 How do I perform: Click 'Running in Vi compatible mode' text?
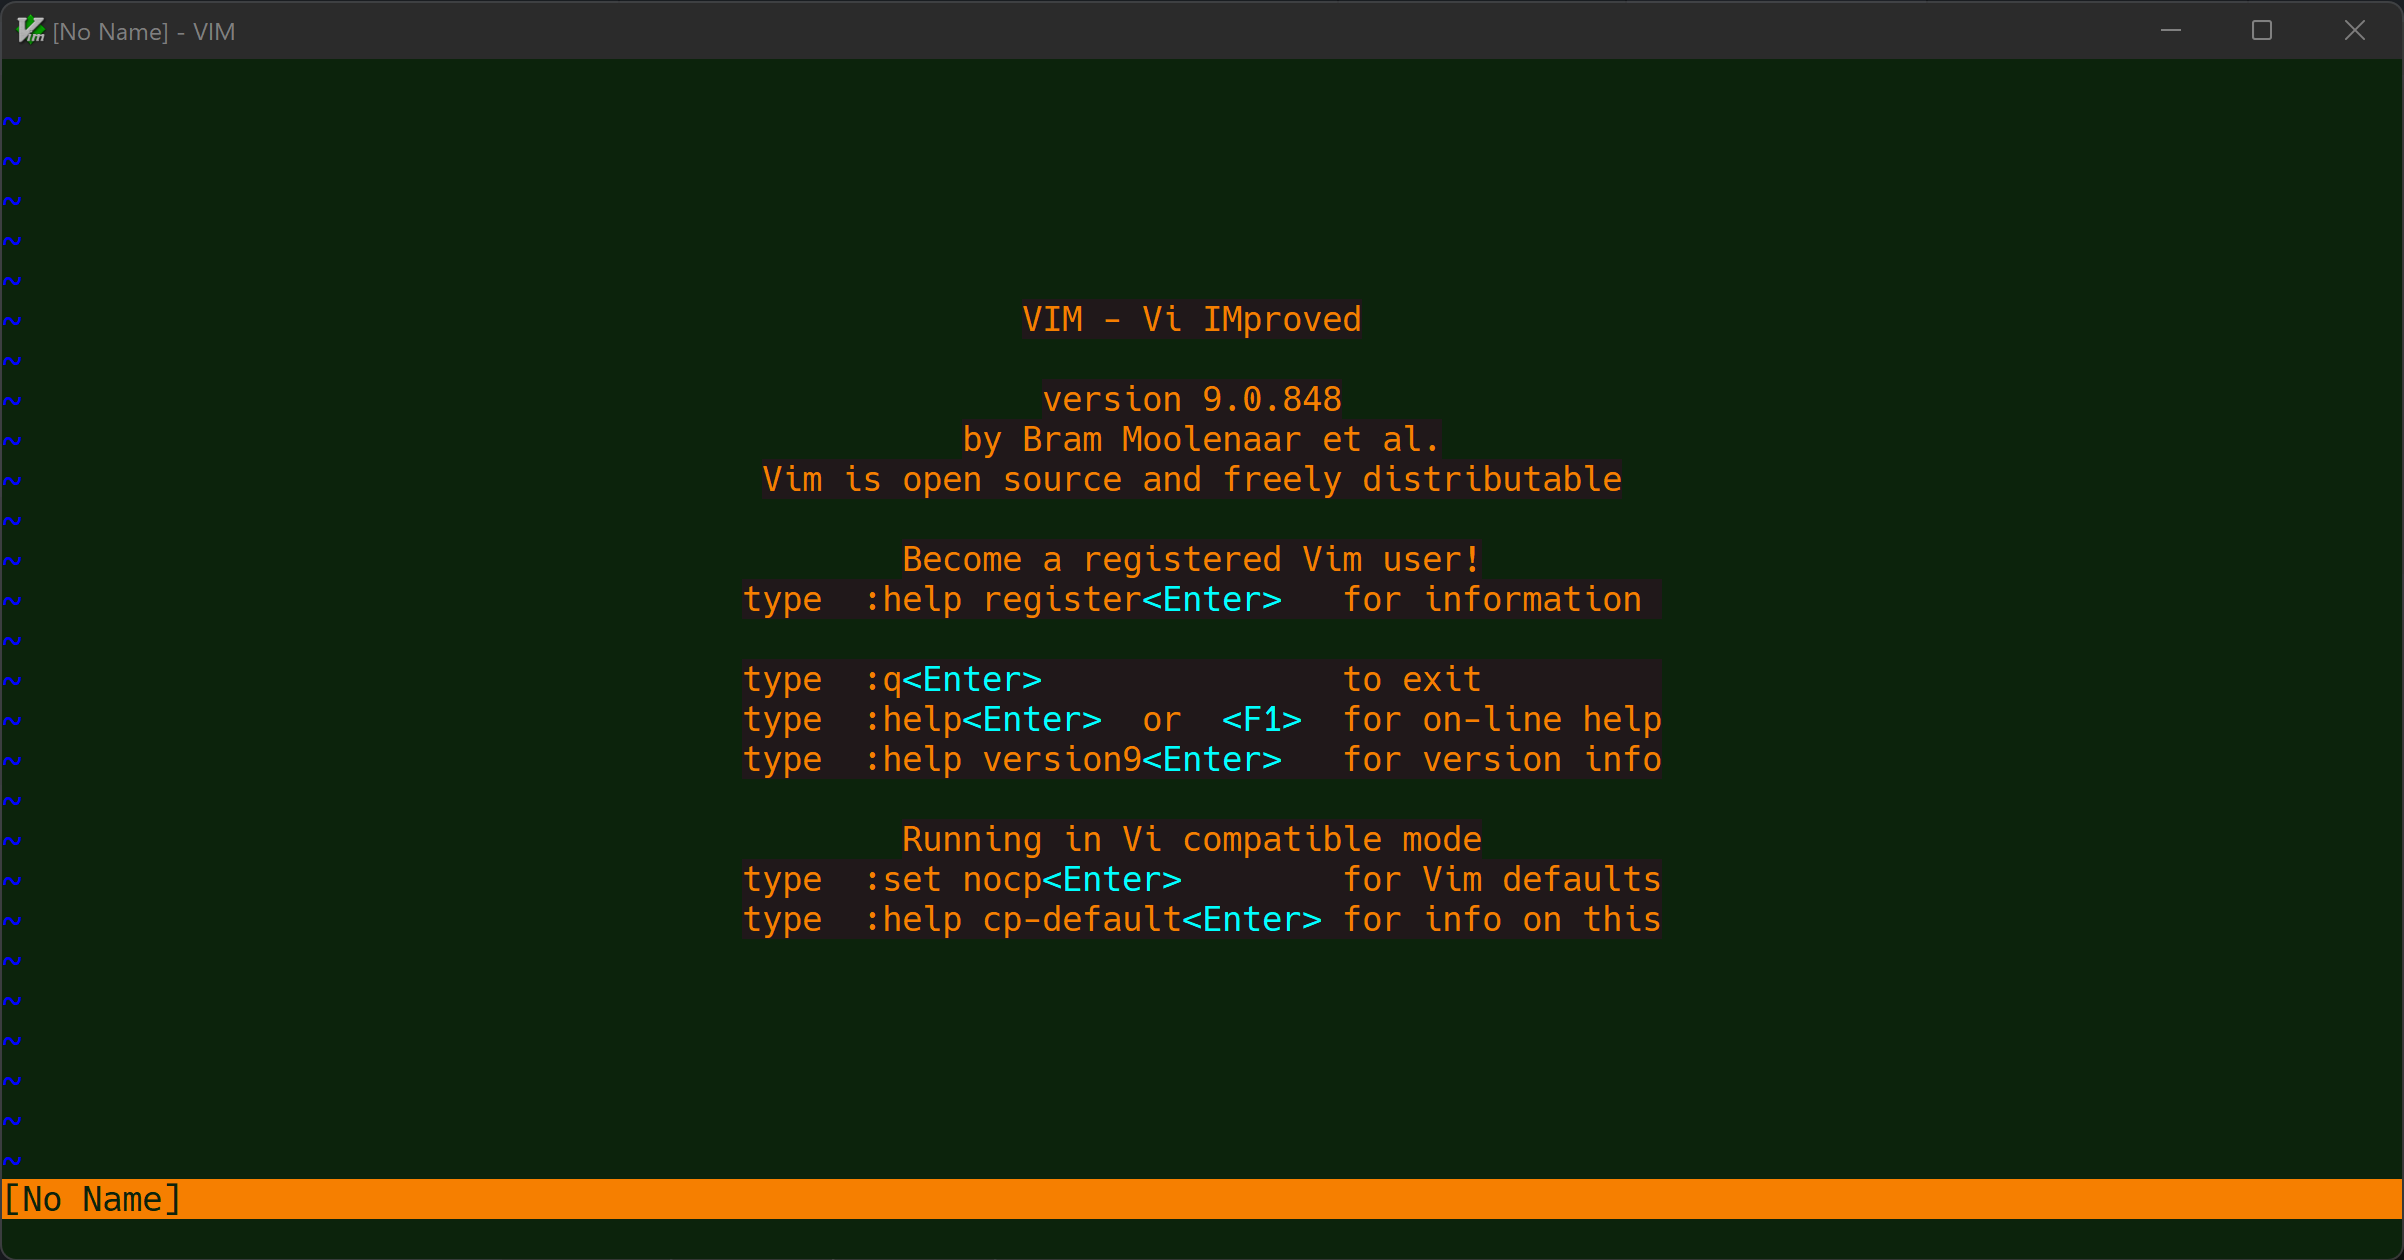tap(1191, 839)
